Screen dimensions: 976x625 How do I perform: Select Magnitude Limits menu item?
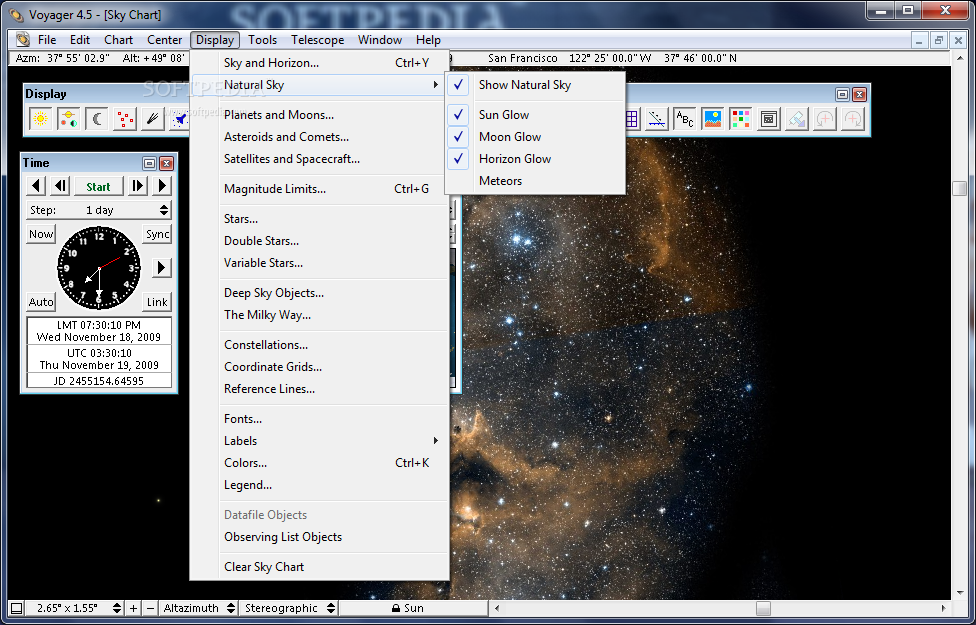[x=319, y=189]
